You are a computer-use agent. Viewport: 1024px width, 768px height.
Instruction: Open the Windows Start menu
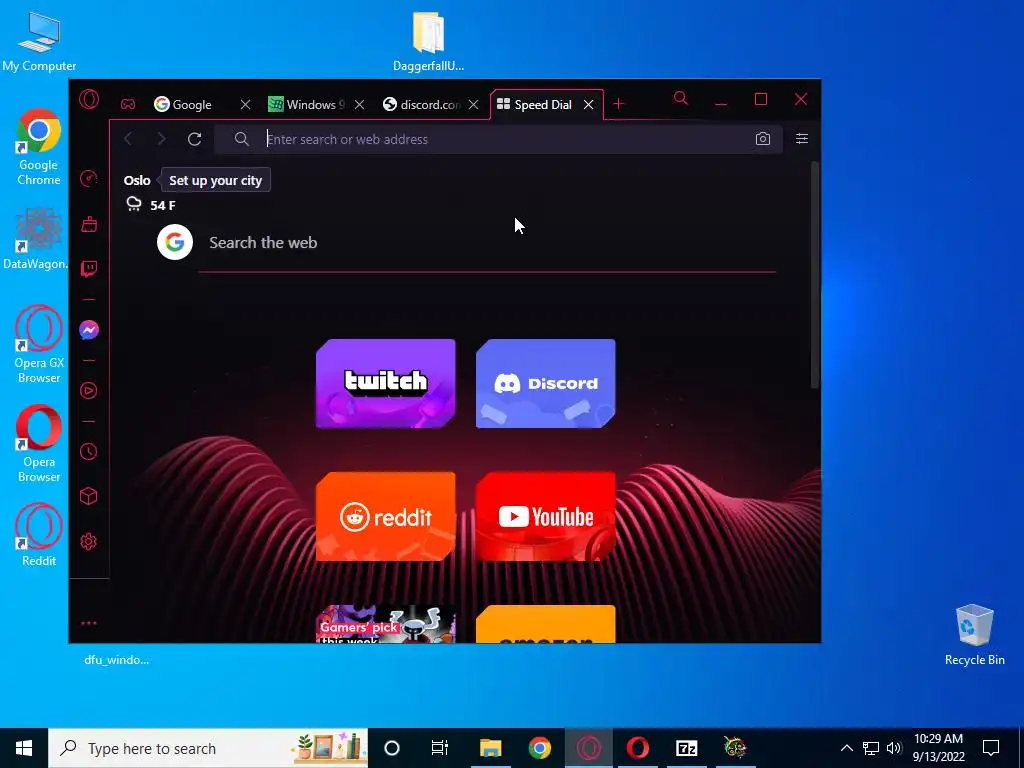point(24,748)
